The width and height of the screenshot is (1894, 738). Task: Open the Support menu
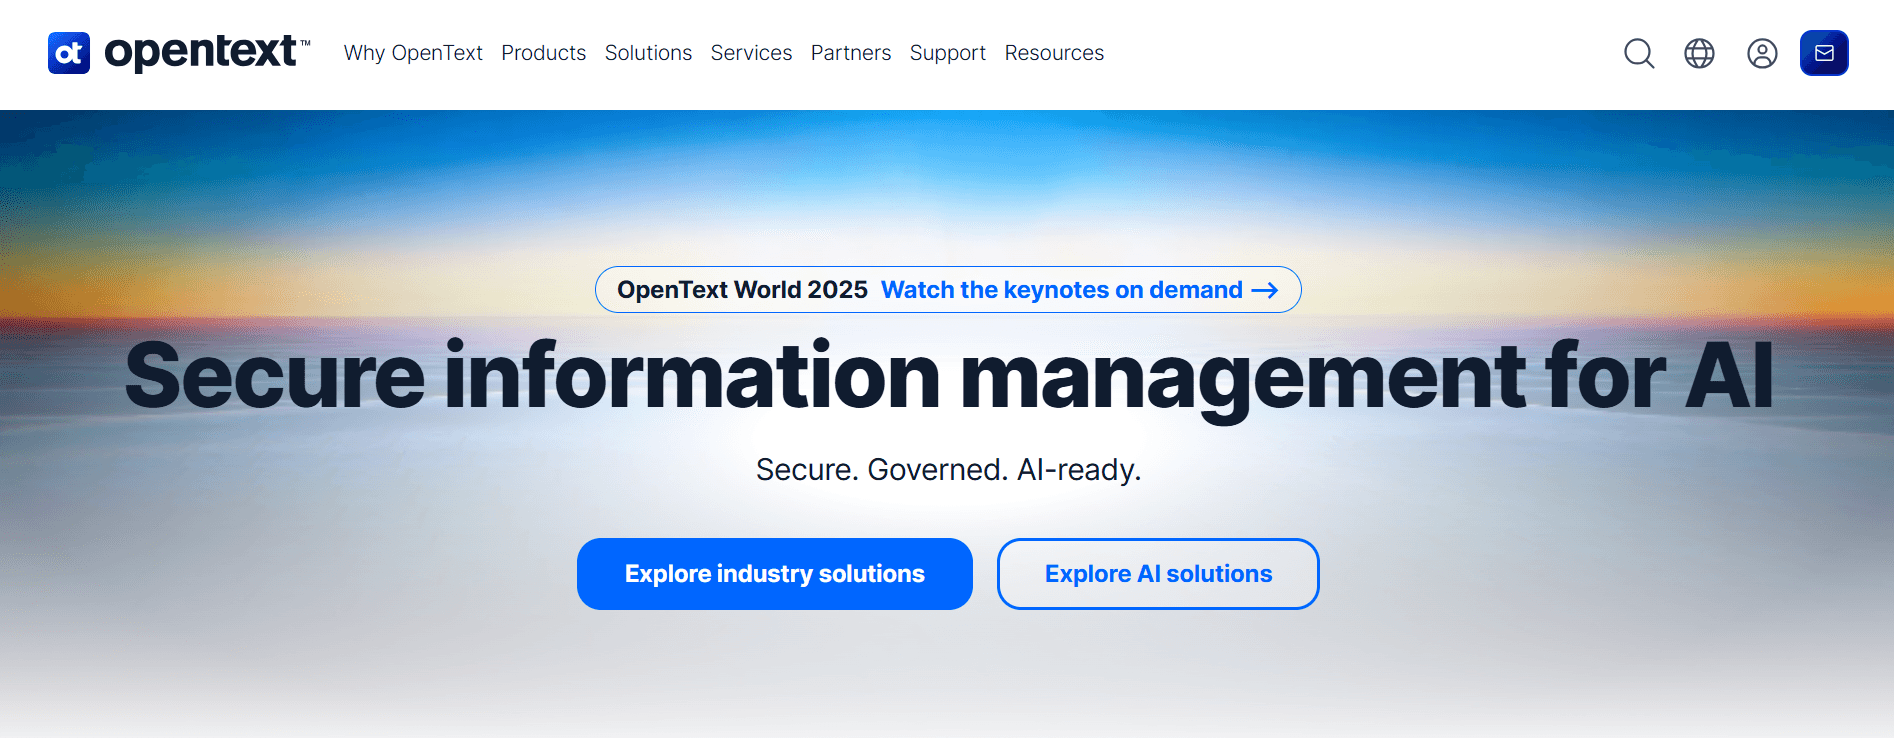click(948, 53)
